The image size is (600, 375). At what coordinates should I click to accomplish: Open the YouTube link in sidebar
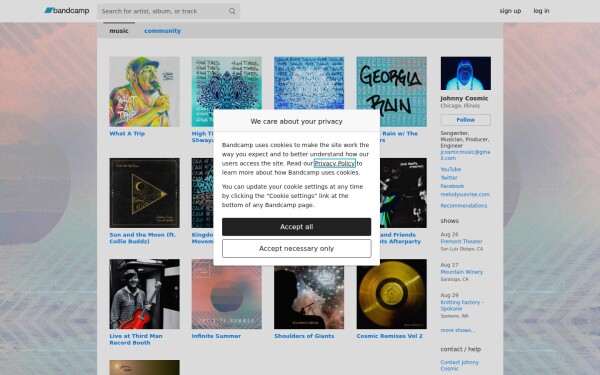[450, 169]
